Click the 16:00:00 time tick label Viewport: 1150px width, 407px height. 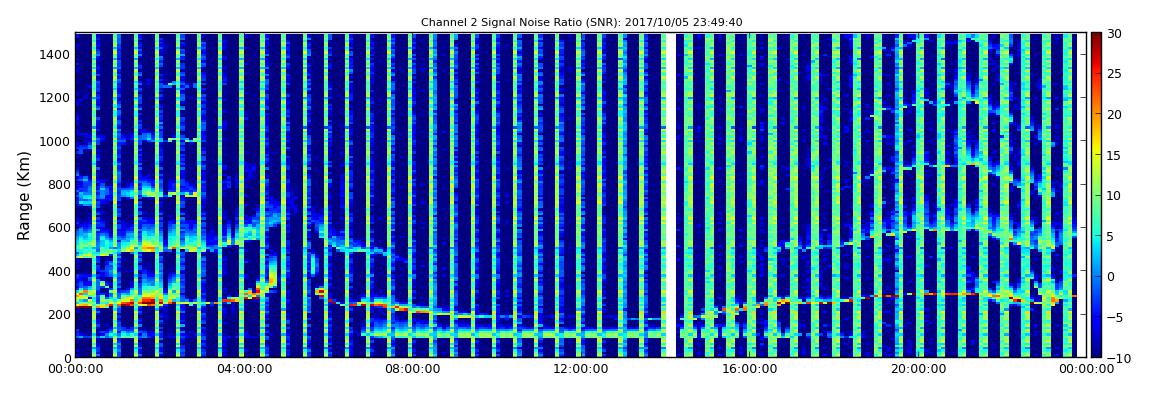[x=750, y=370]
